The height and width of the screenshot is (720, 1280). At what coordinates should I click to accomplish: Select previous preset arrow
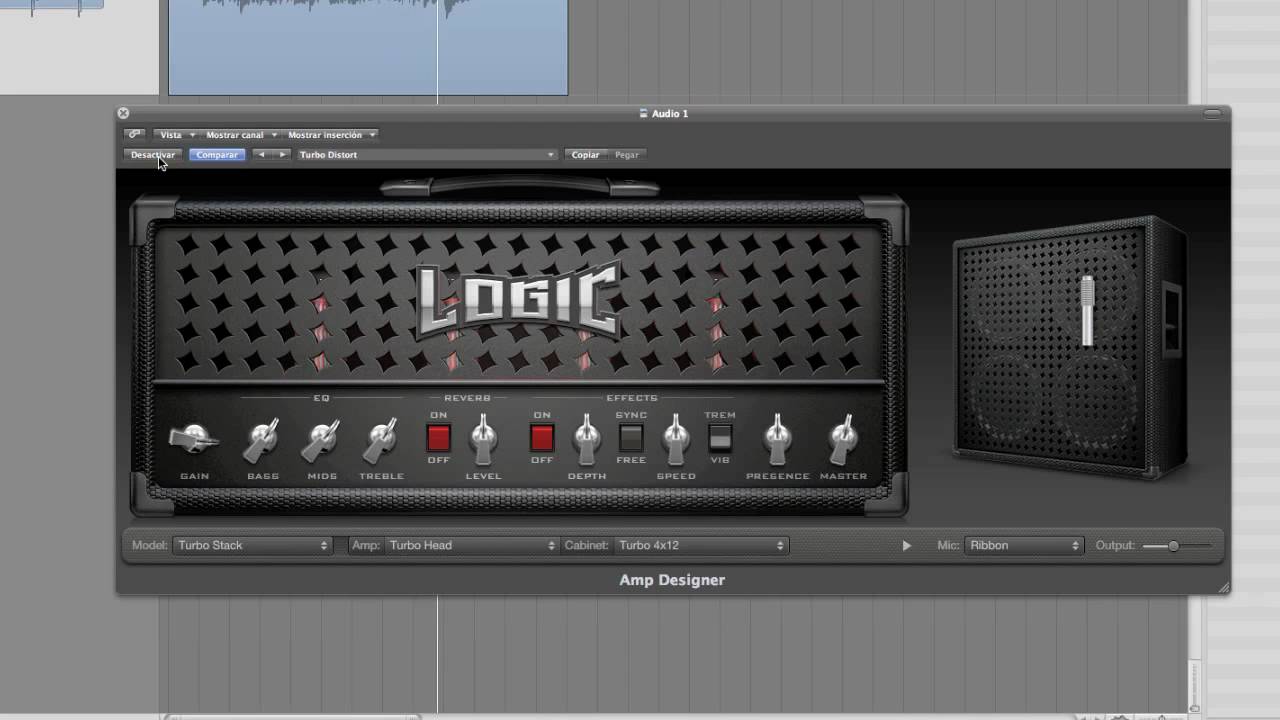(x=261, y=155)
